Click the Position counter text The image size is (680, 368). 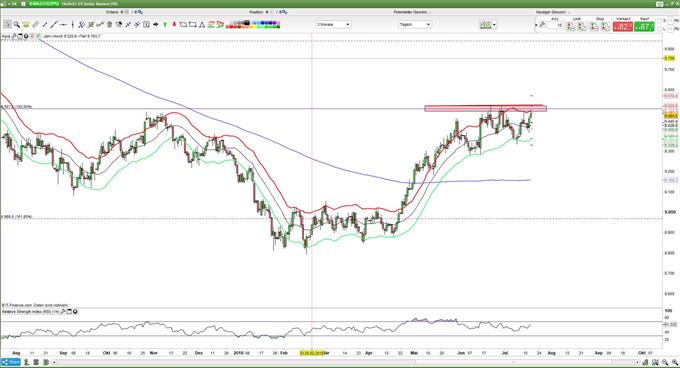[268, 12]
